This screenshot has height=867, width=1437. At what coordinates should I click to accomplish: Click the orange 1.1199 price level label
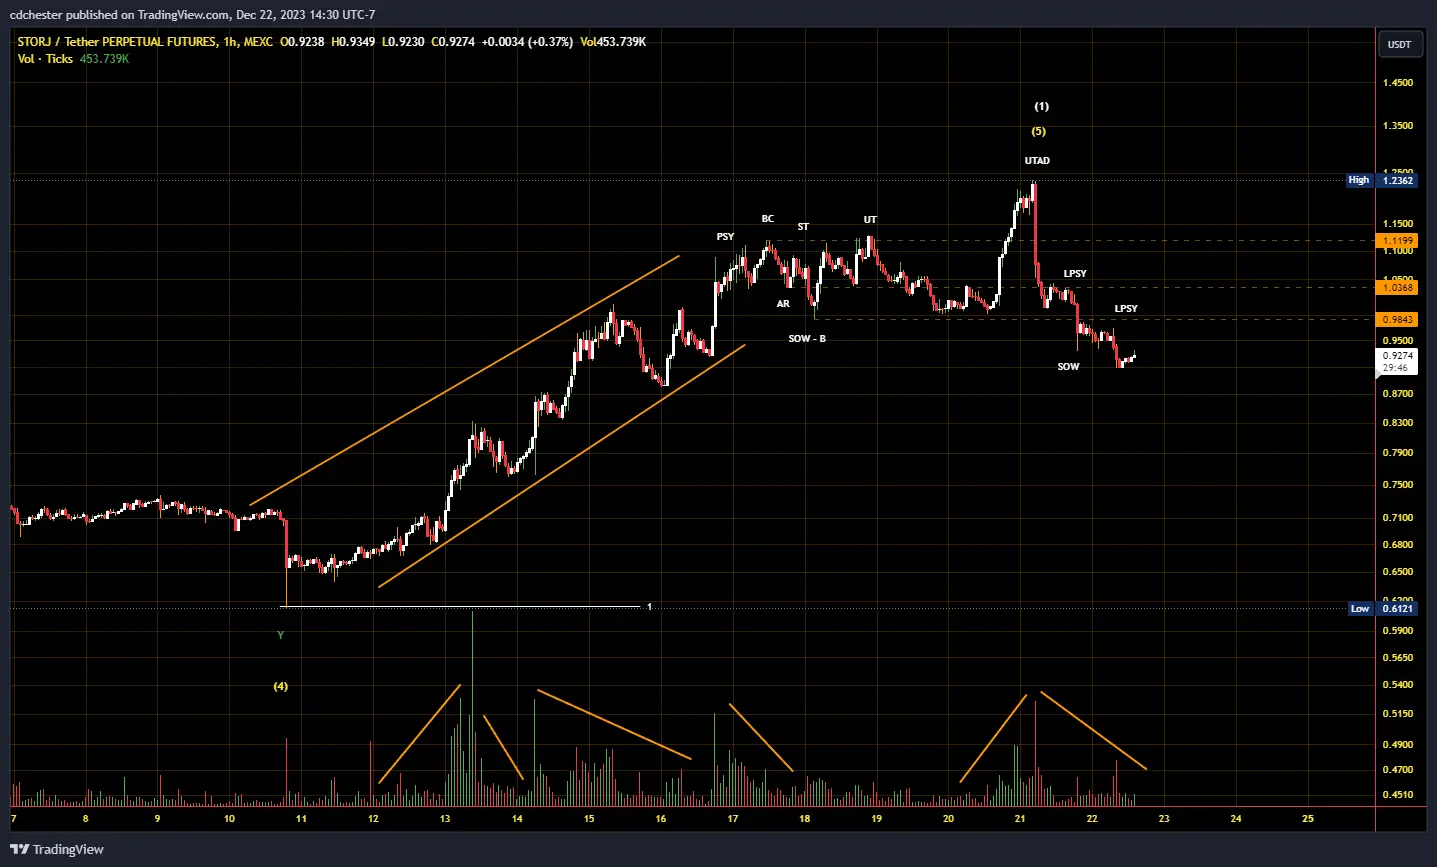[1399, 241]
